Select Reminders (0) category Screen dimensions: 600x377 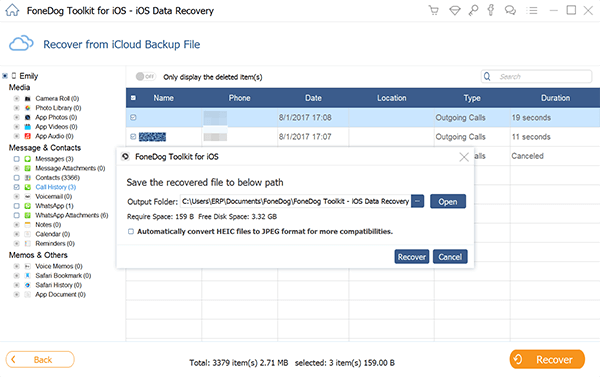pos(55,244)
